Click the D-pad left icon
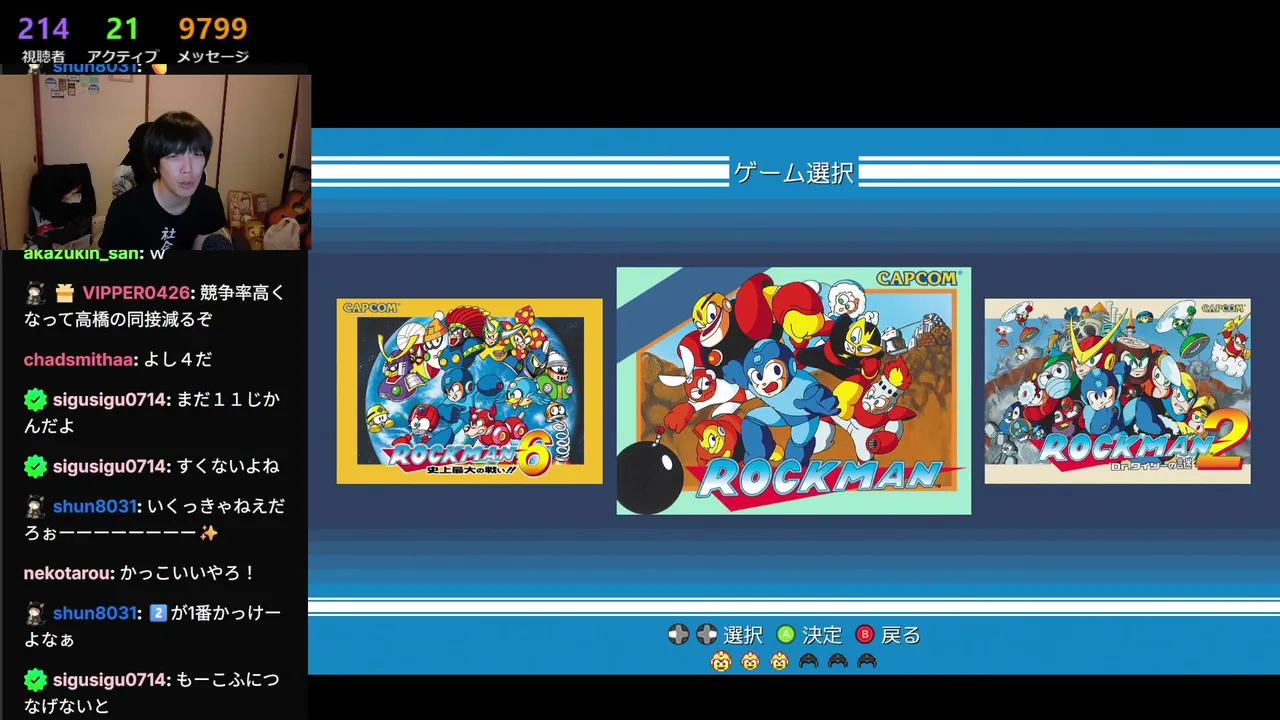Screen dimensions: 1280x720 pyautogui.click(x=678, y=634)
